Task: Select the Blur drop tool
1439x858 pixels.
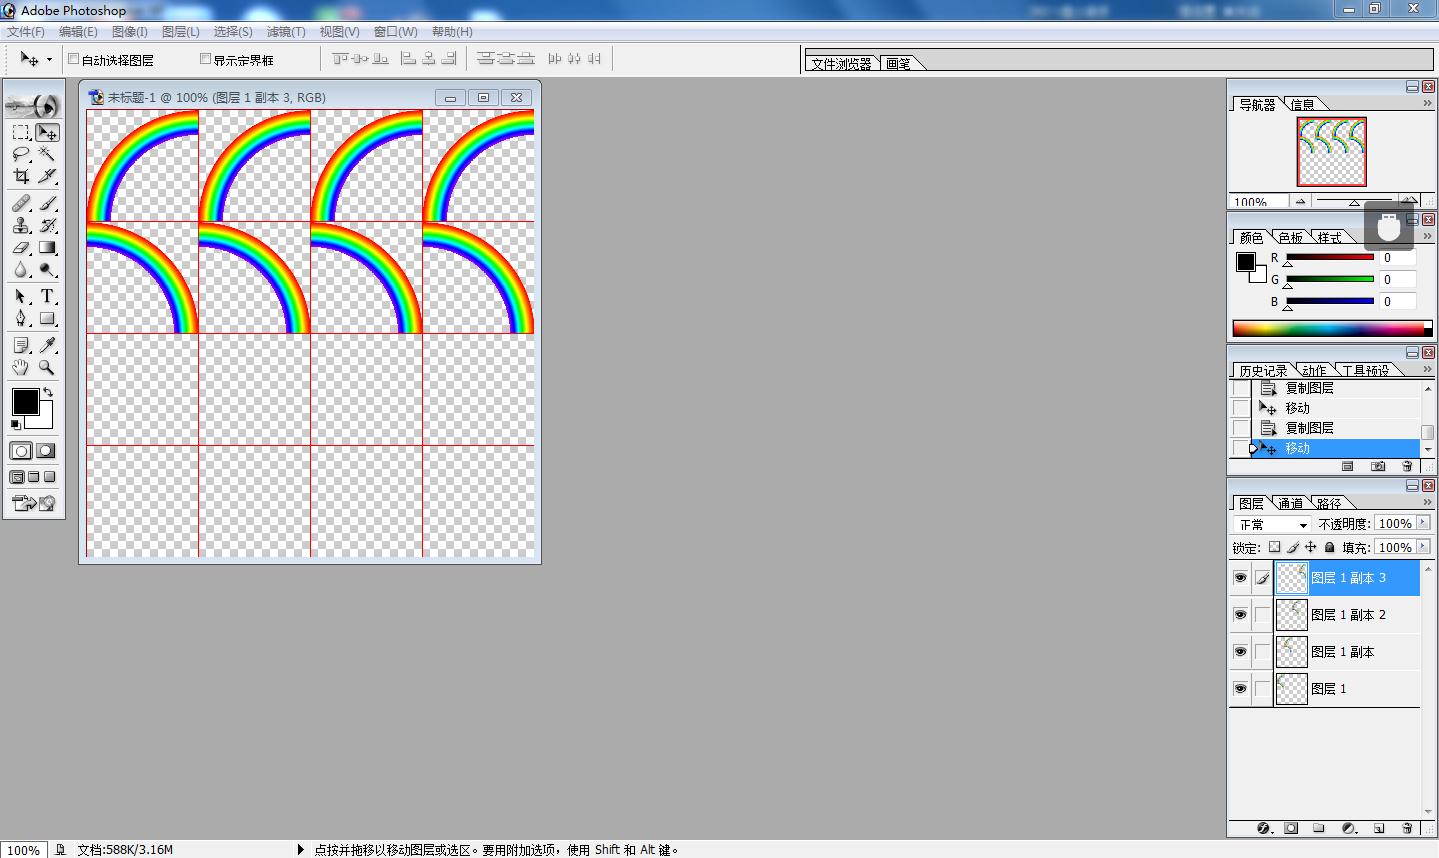Action: click(21, 269)
